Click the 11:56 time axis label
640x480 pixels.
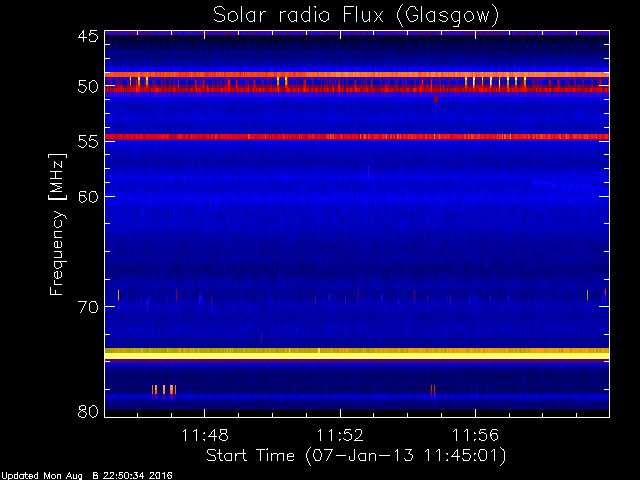[475, 435]
